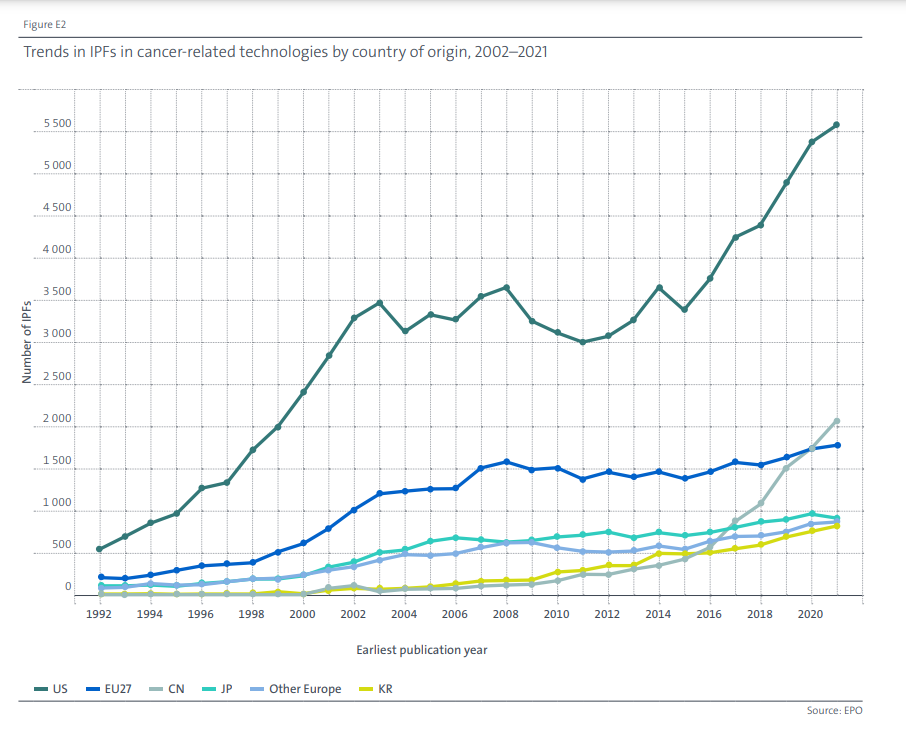Click the 2 000 y-axis label
This screenshot has height=732, width=906.
[x=57, y=418]
